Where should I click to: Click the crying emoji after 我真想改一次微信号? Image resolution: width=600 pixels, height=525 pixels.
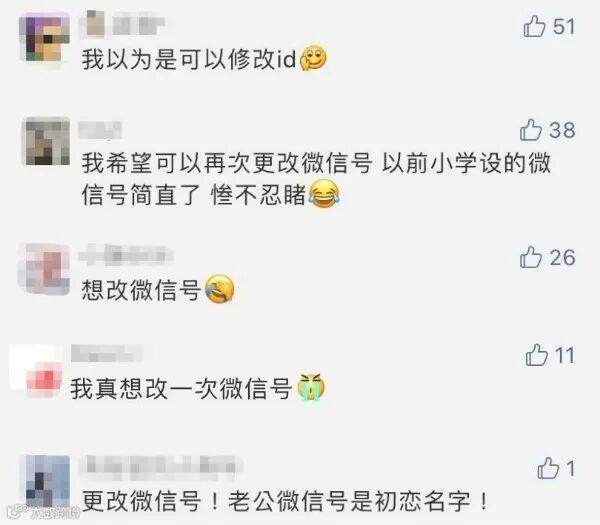tap(311, 386)
